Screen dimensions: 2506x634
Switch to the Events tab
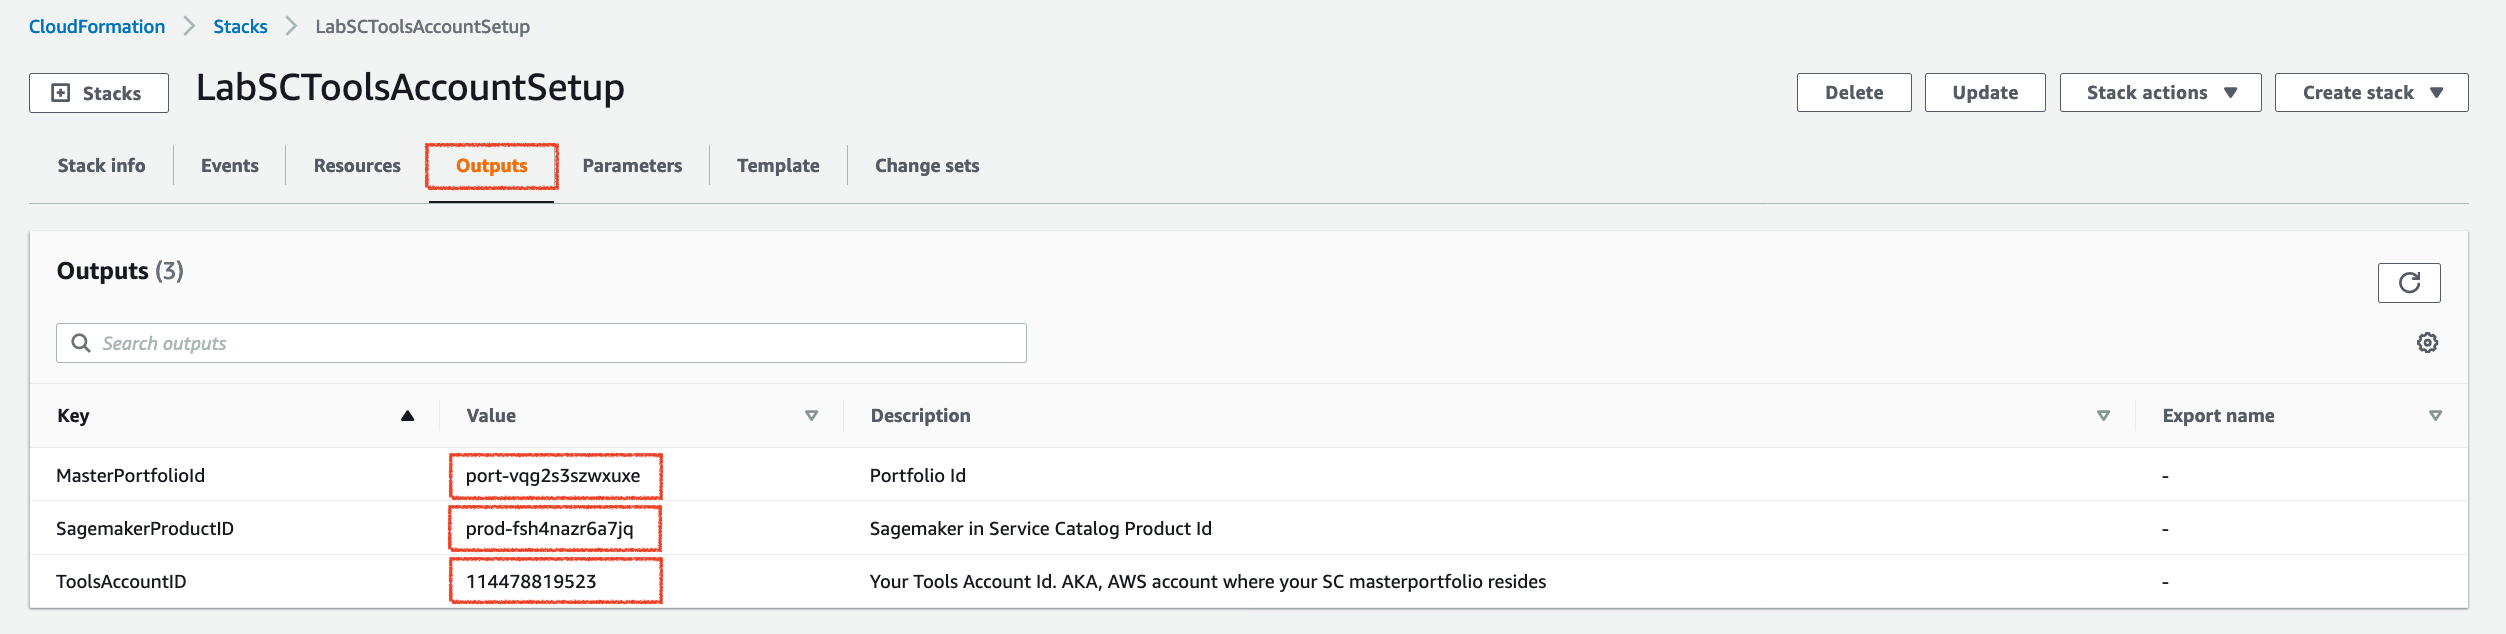[x=230, y=166]
